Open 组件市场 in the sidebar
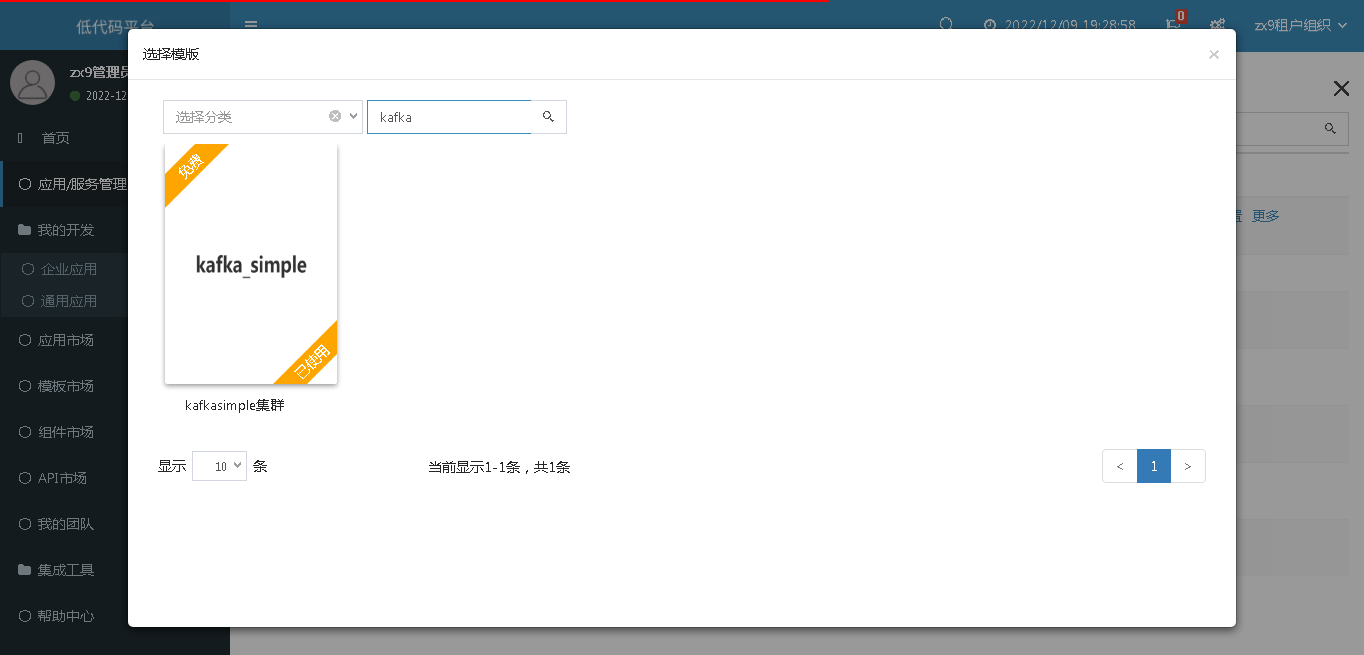The width and height of the screenshot is (1364, 655). [64, 432]
